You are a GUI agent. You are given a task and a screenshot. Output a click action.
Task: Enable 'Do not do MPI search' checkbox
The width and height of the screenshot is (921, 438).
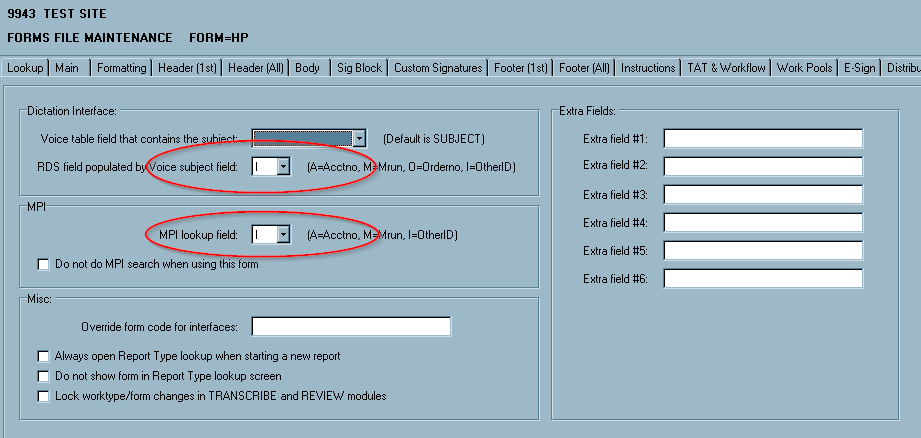pyautogui.click(x=43, y=264)
